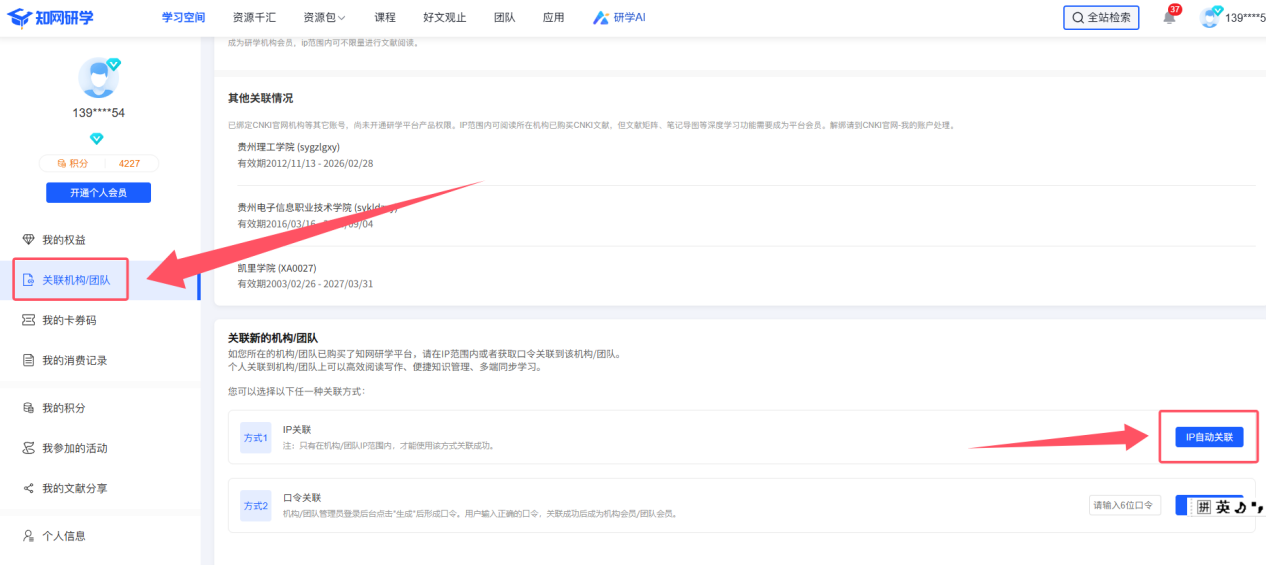Open the 团队 navigation item

[505, 18]
